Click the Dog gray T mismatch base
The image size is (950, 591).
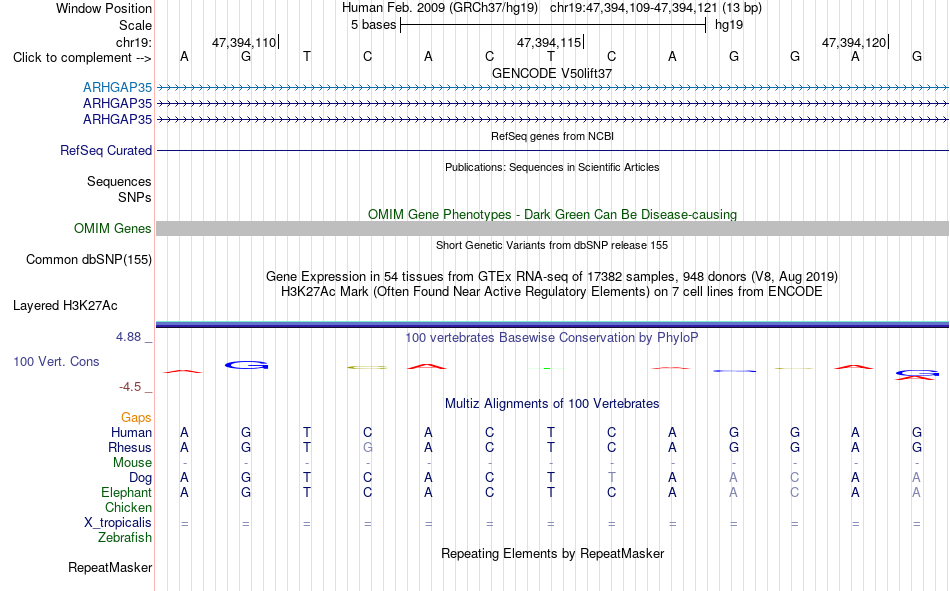611,478
